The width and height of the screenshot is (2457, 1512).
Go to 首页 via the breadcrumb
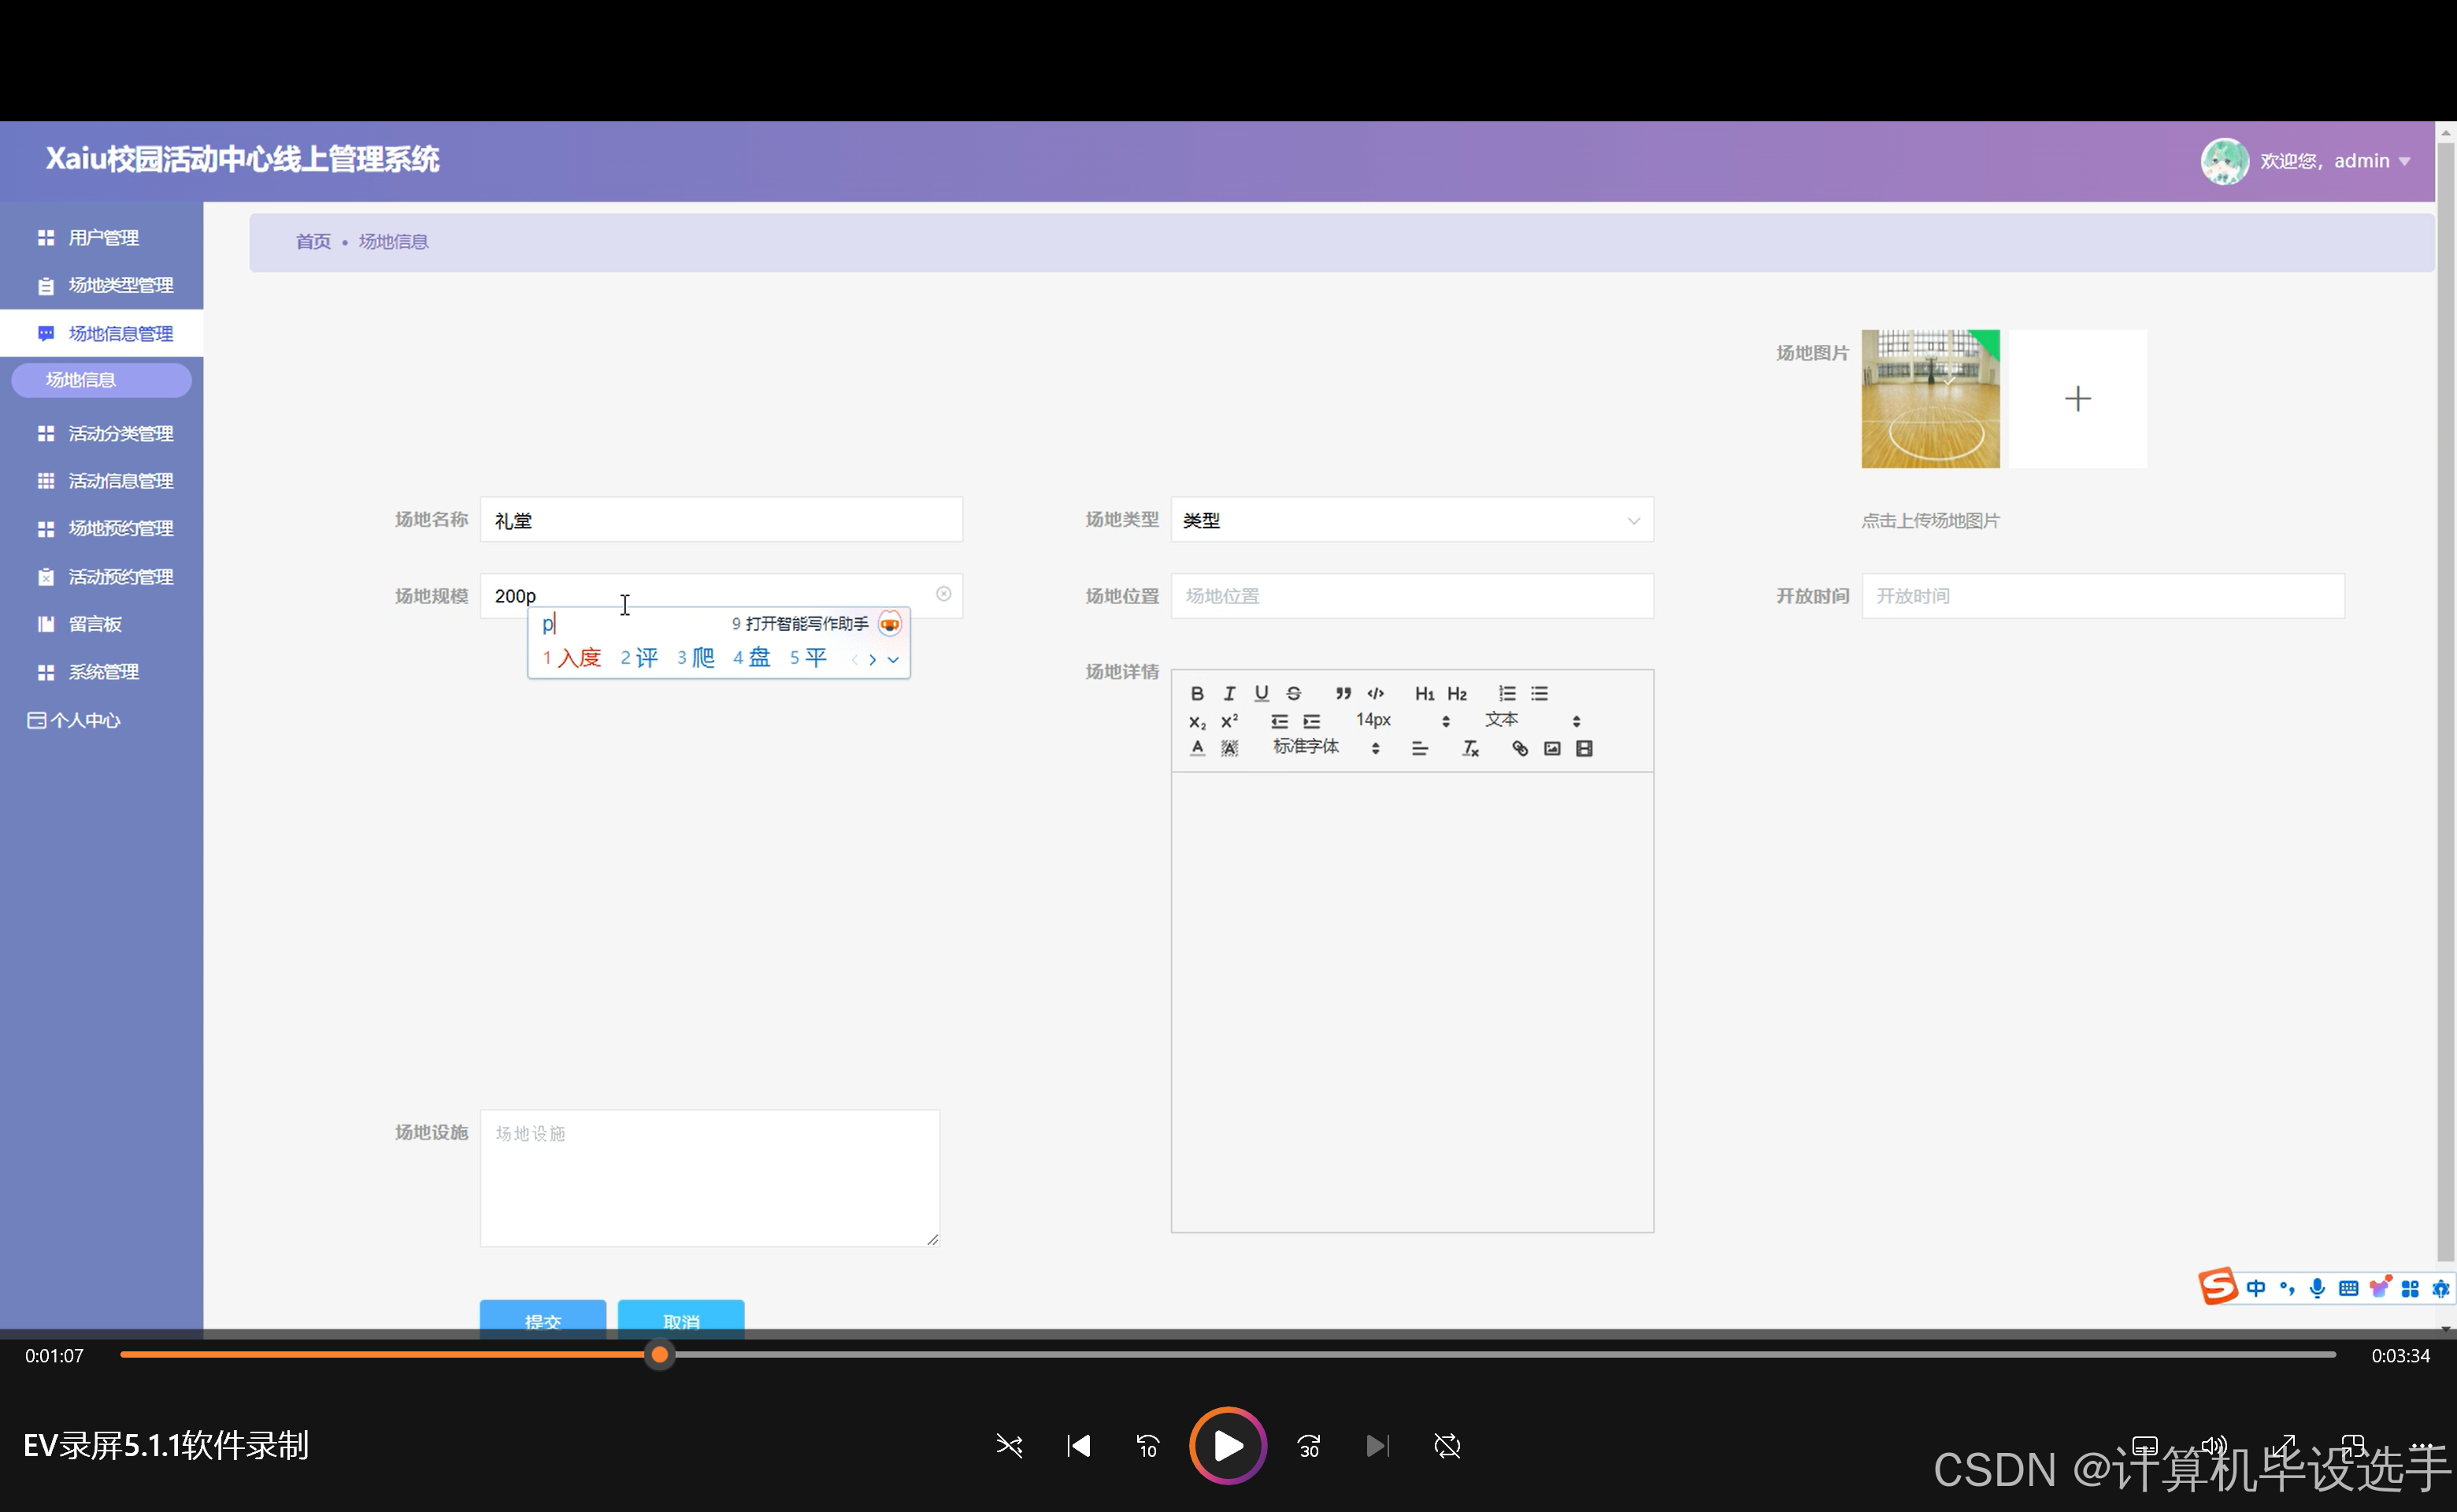point(313,241)
